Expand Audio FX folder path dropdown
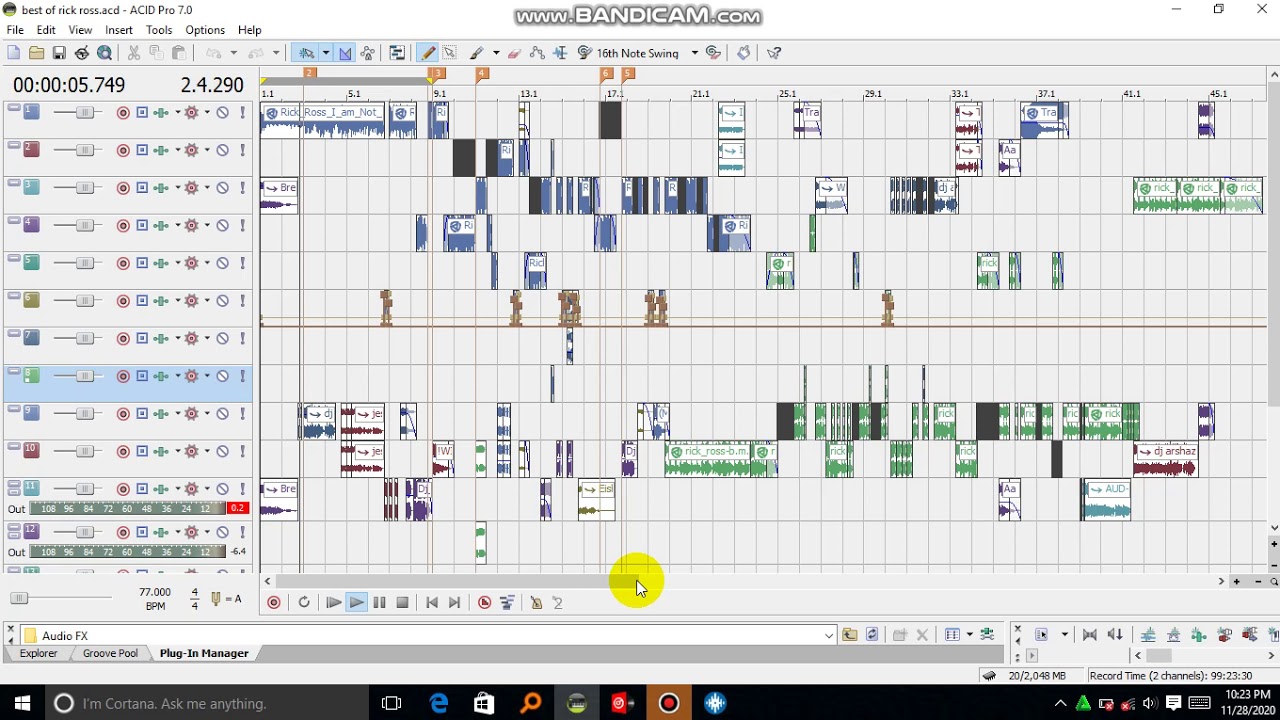 click(x=828, y=635)
